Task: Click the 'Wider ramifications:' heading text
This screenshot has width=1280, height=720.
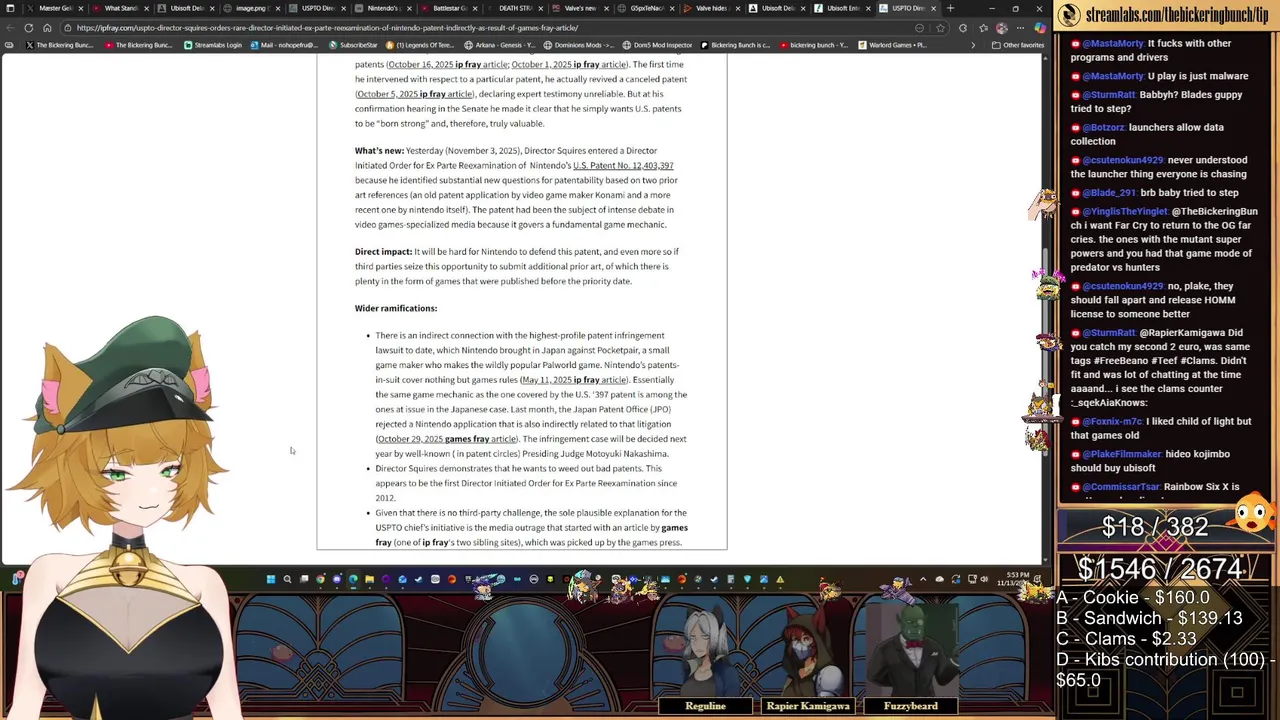Action: 396,308
